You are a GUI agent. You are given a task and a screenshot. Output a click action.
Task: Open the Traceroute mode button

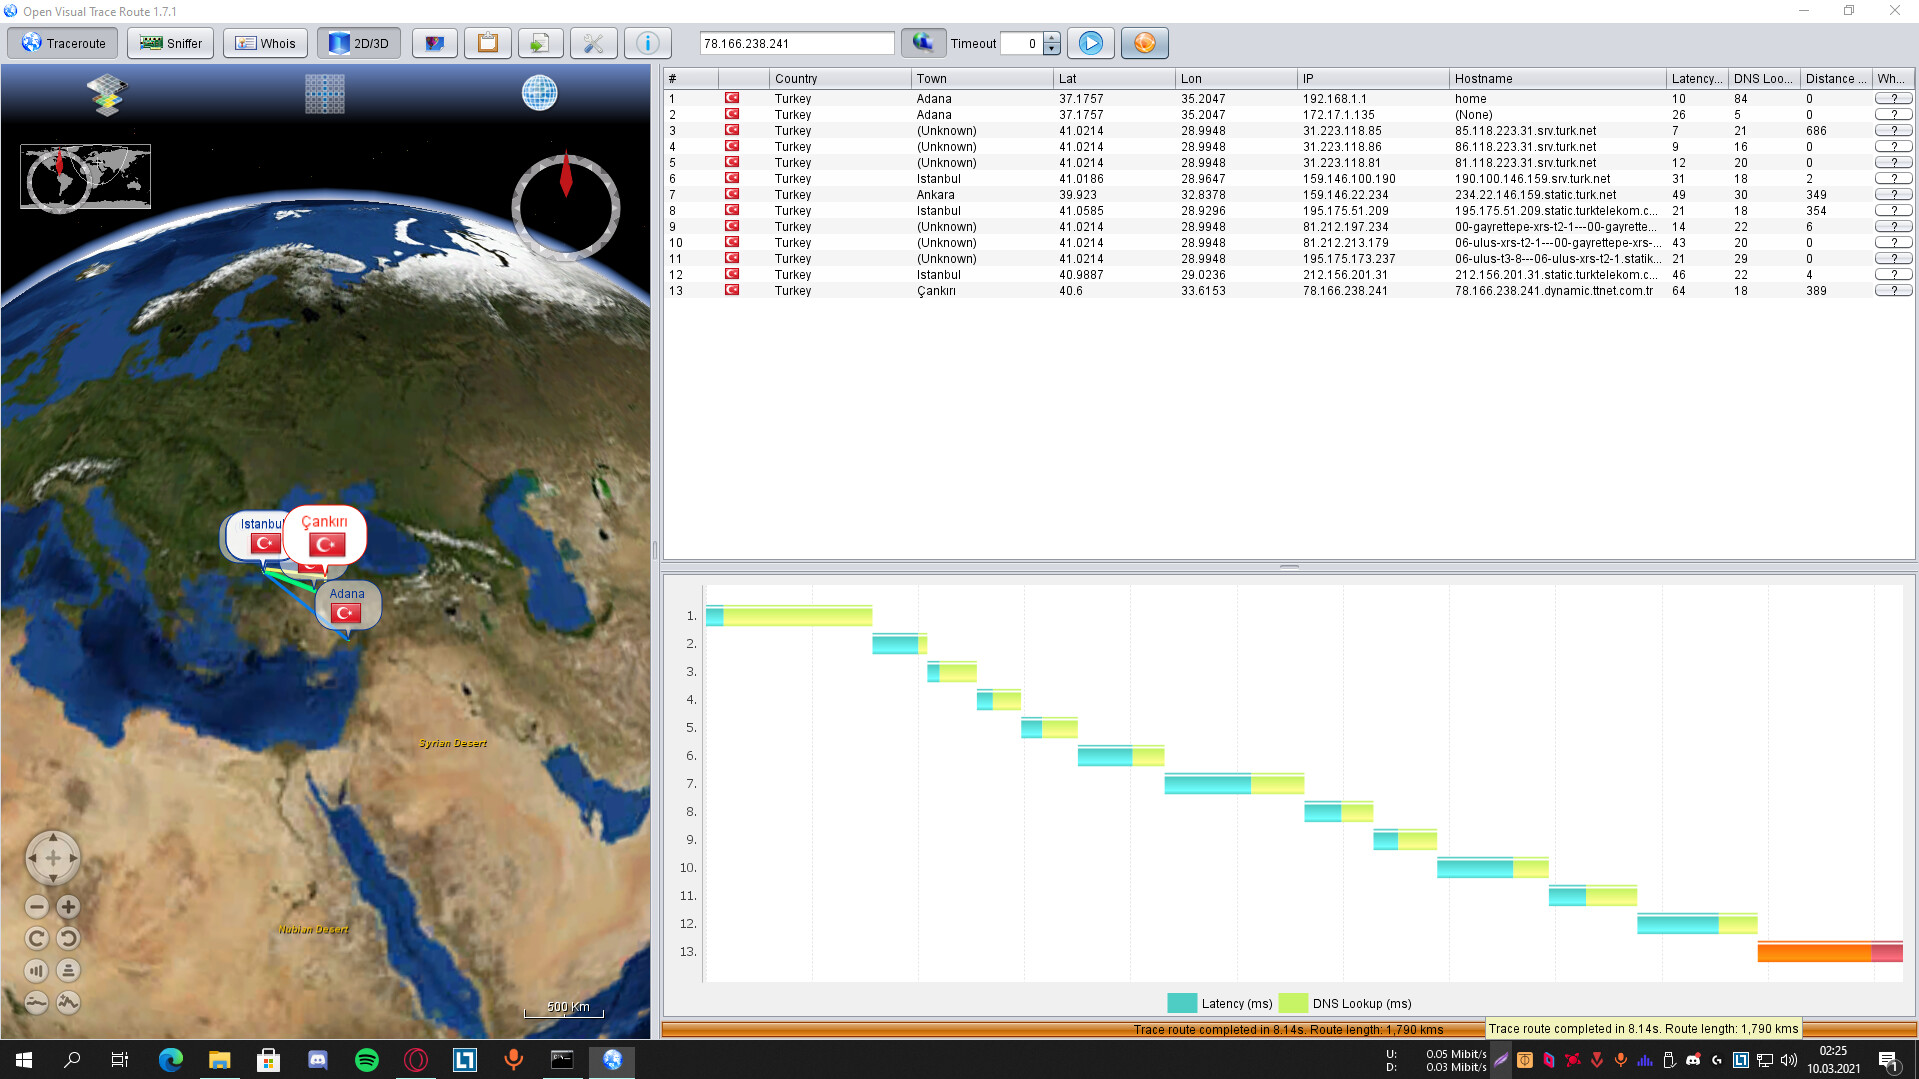pos(63,43)
